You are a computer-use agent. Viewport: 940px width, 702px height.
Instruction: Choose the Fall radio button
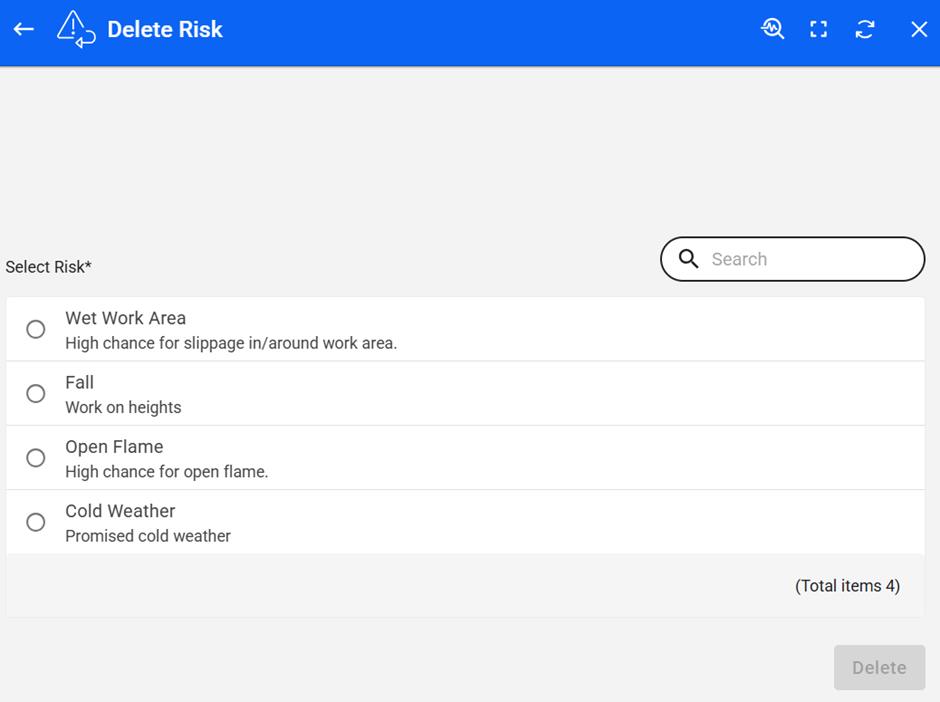(x=36, y=394)
